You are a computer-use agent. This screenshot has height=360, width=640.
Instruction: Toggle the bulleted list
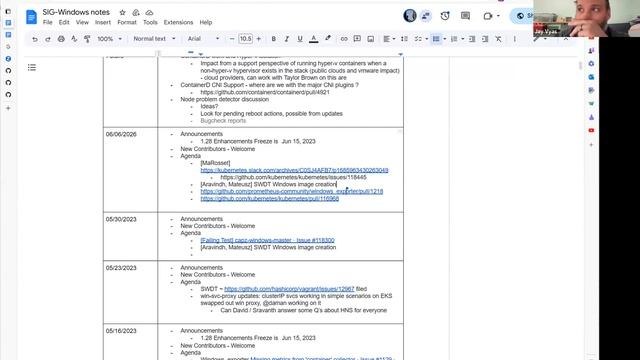click(x=436, y=39)
